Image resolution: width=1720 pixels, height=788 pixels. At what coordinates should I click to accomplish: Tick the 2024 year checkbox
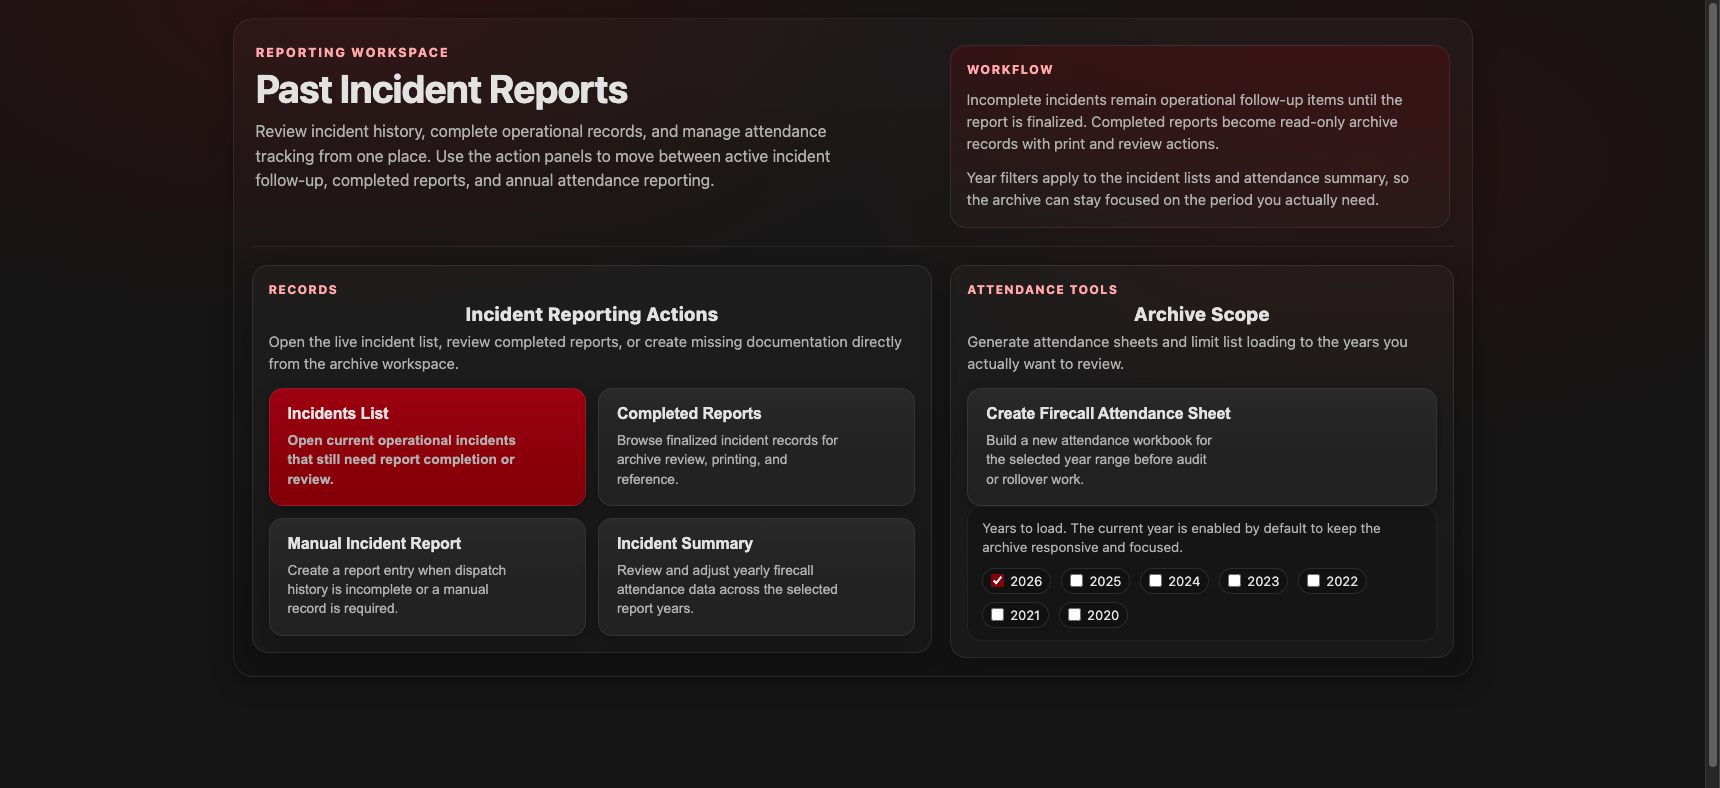pyautogui.click(x=1155, y=581)
